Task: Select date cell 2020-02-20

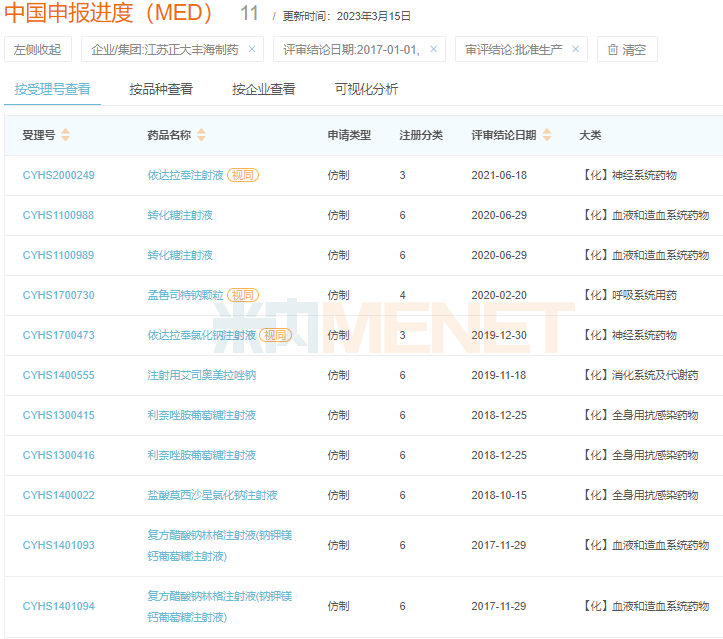Action: [499, 295]
